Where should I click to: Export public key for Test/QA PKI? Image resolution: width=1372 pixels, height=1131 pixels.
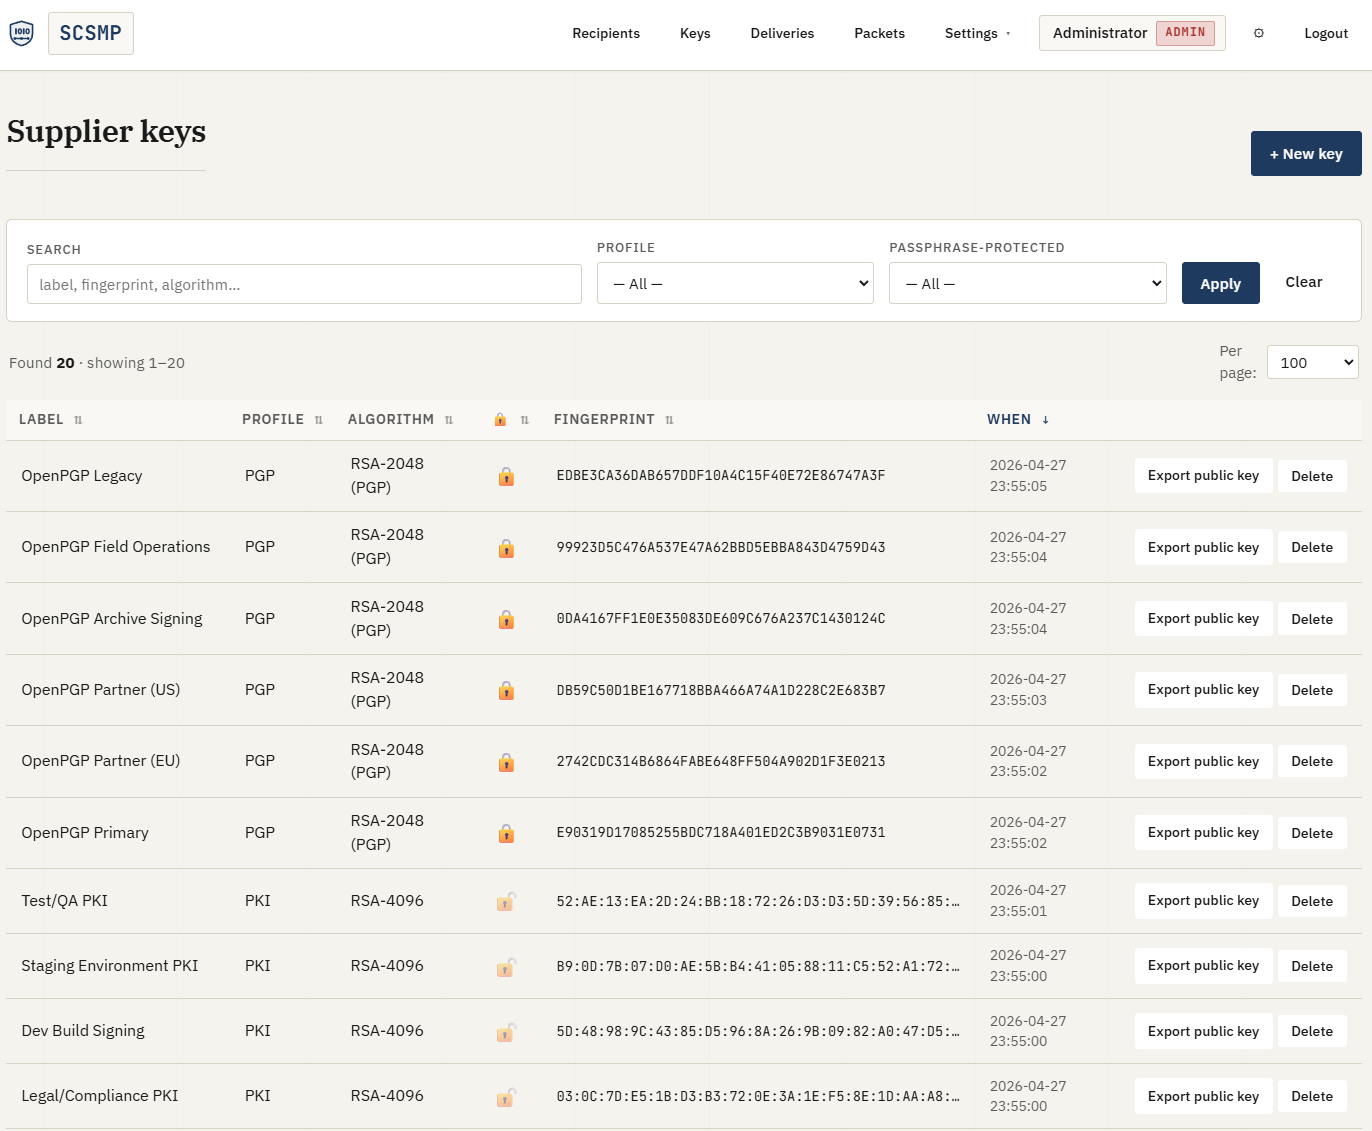tap(1203, 901)
